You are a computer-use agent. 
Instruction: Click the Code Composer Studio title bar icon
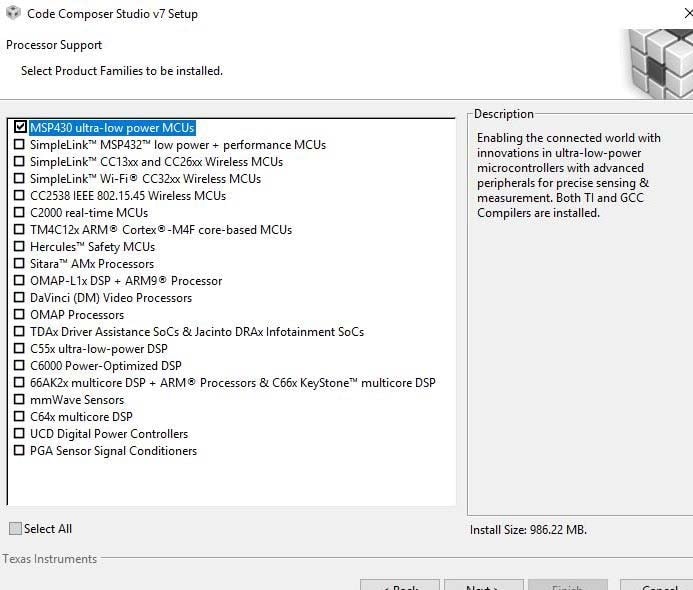tap(14, 13)
